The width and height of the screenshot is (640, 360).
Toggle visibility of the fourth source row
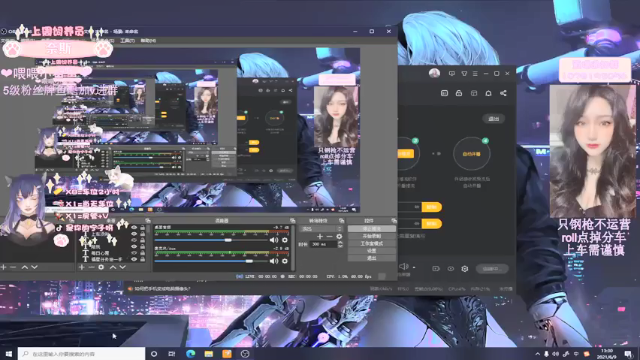[x=134, y=247]
